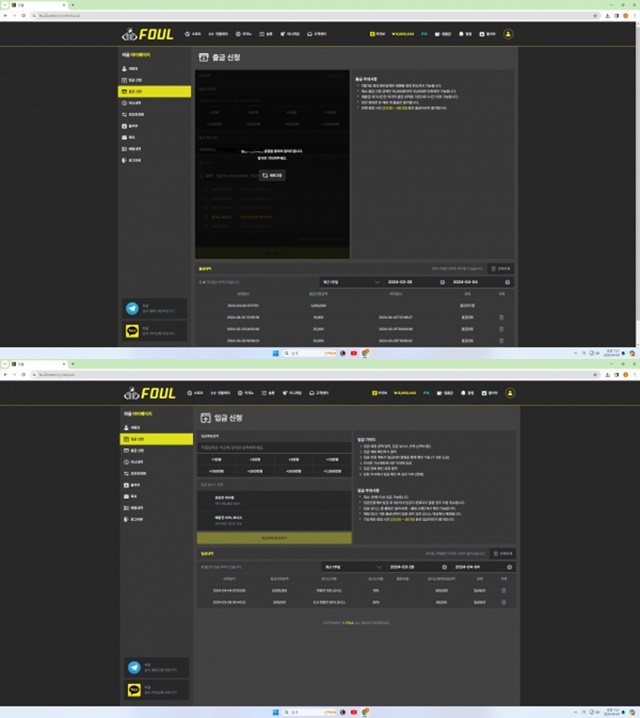Open the user profile icon on the withdrawal page header

[x=508, y=34]
